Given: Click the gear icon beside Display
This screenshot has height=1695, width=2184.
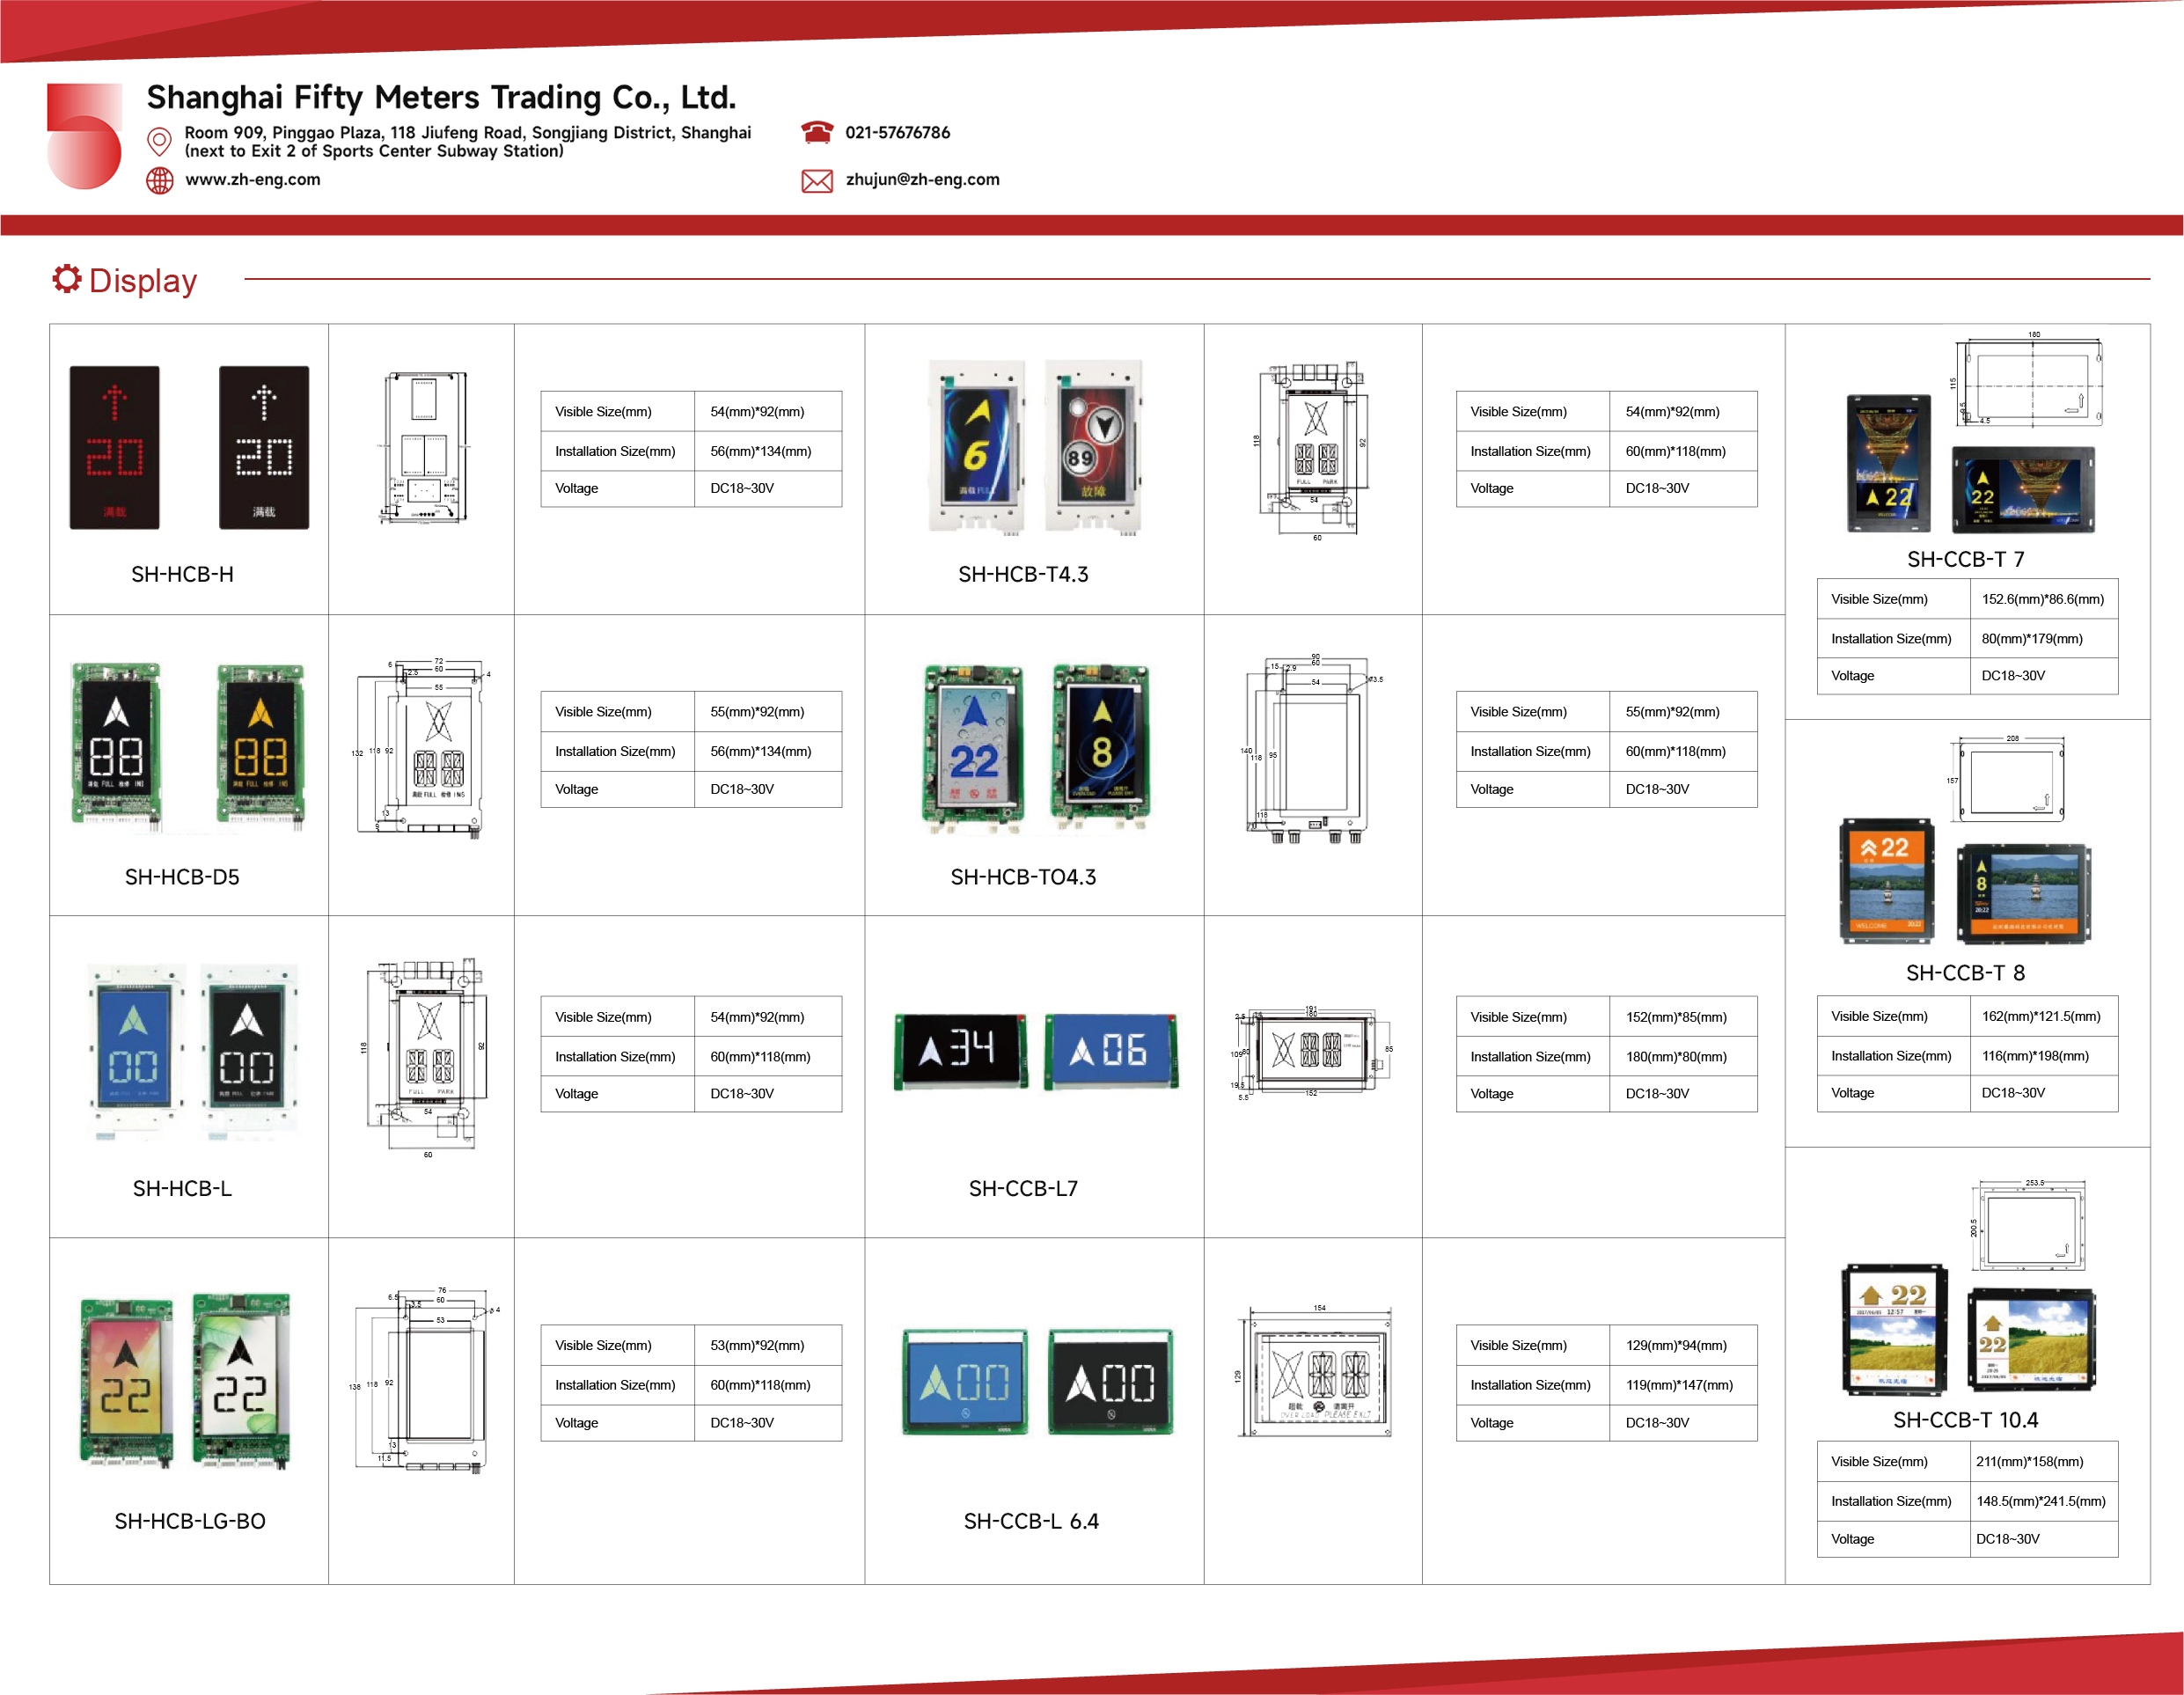Looking at the screenshot, I should 67,279.
